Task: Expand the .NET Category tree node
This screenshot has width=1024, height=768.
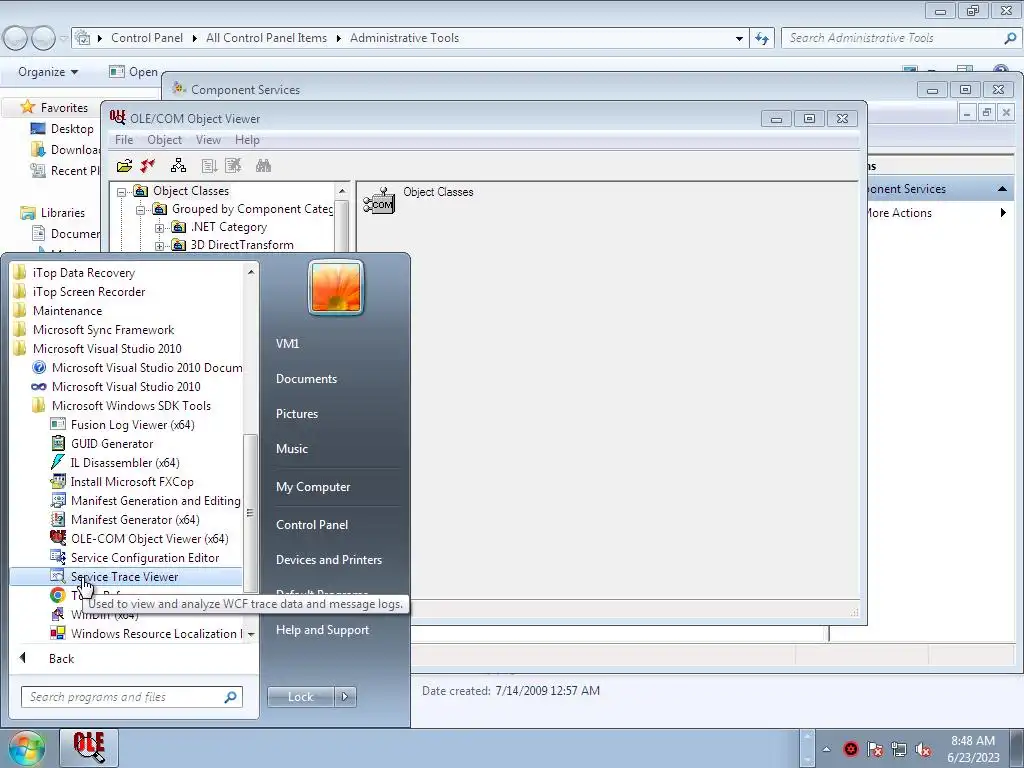Action: (x=159, y=228)
